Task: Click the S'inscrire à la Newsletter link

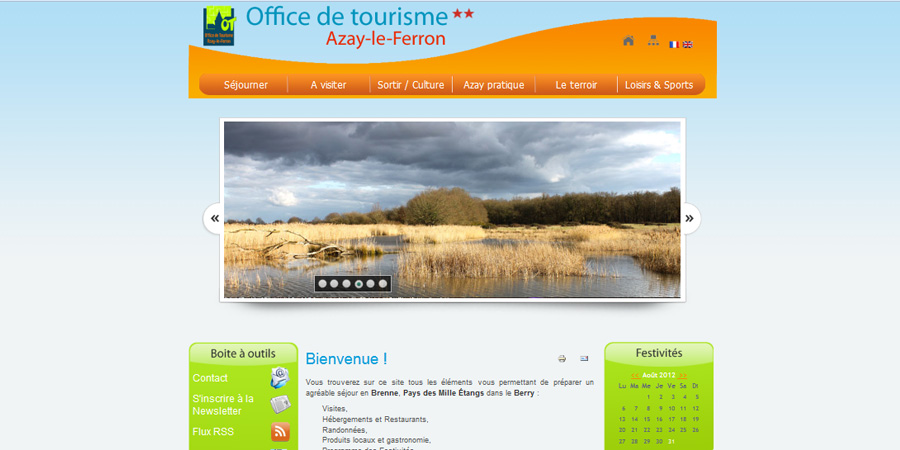Action: pyautogui.click(x=223, y=405)
